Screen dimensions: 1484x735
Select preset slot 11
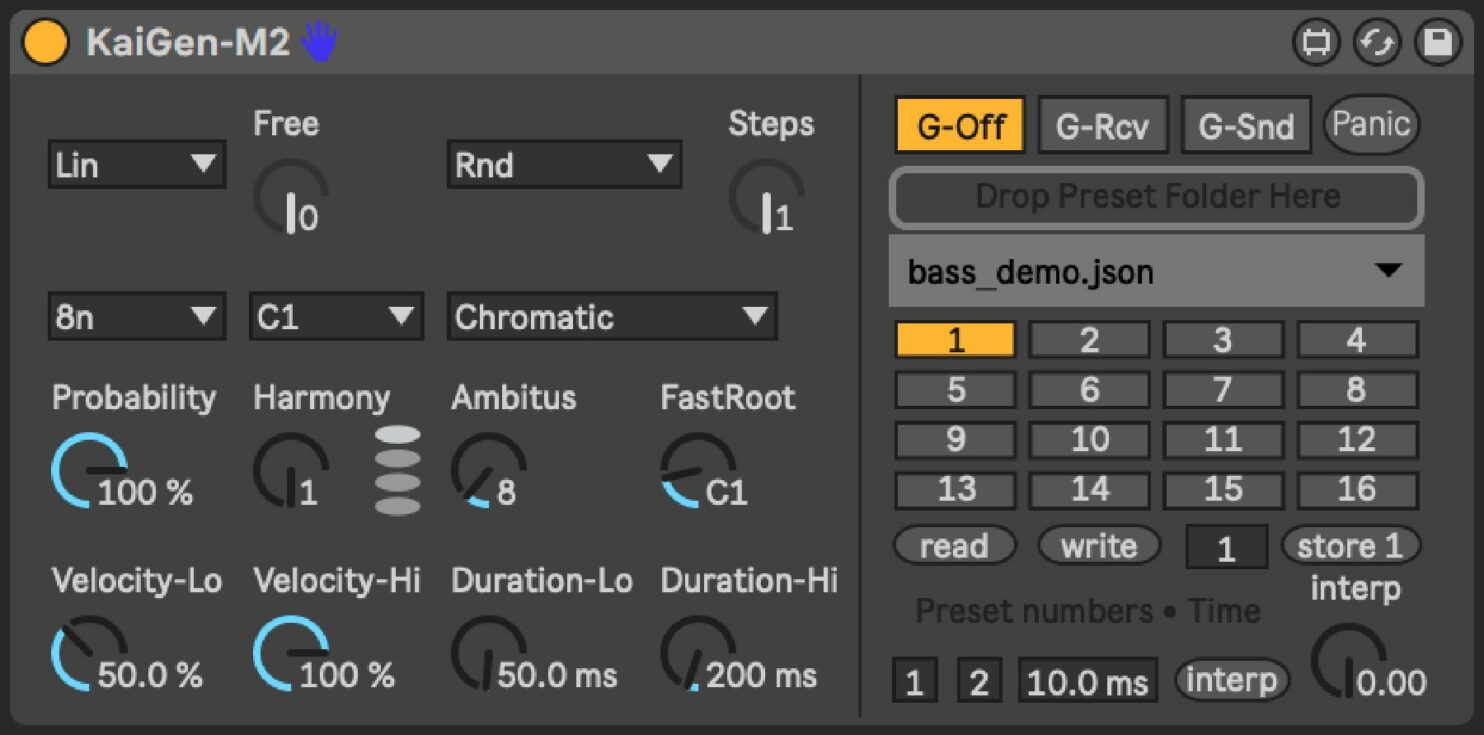tap(1223, 440)
